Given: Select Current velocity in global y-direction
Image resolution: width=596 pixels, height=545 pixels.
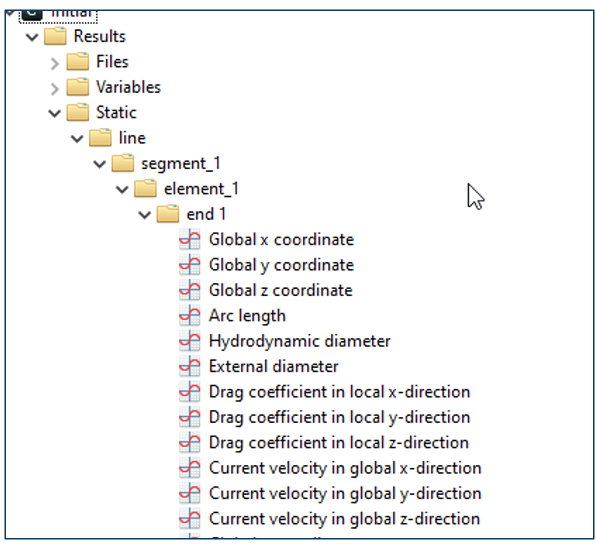Looking at the screenshot, I should pos(345,493).
